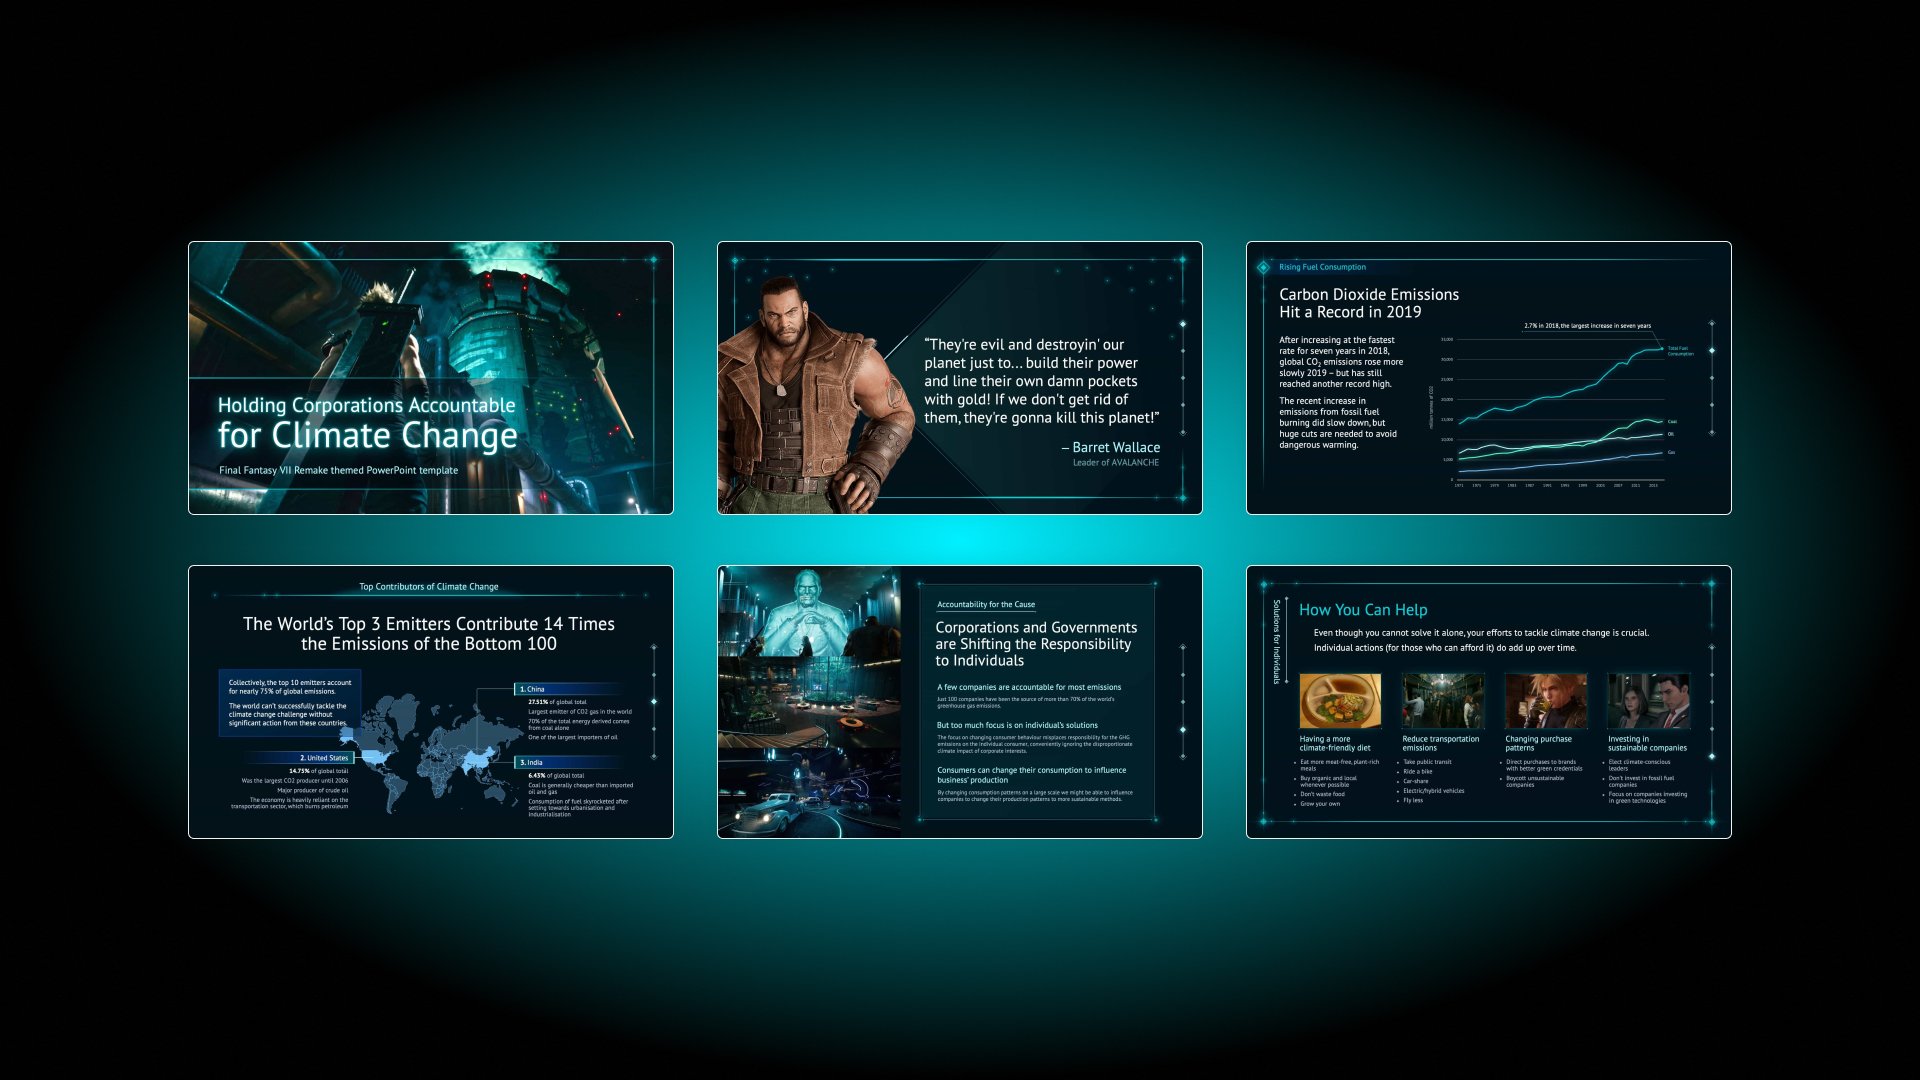This screenshot has height=1080, width=1920.
Task: Click the diamond icon beside Rising Fuel Consumption
Action: pyautogui.click(x=1263, y=267)
